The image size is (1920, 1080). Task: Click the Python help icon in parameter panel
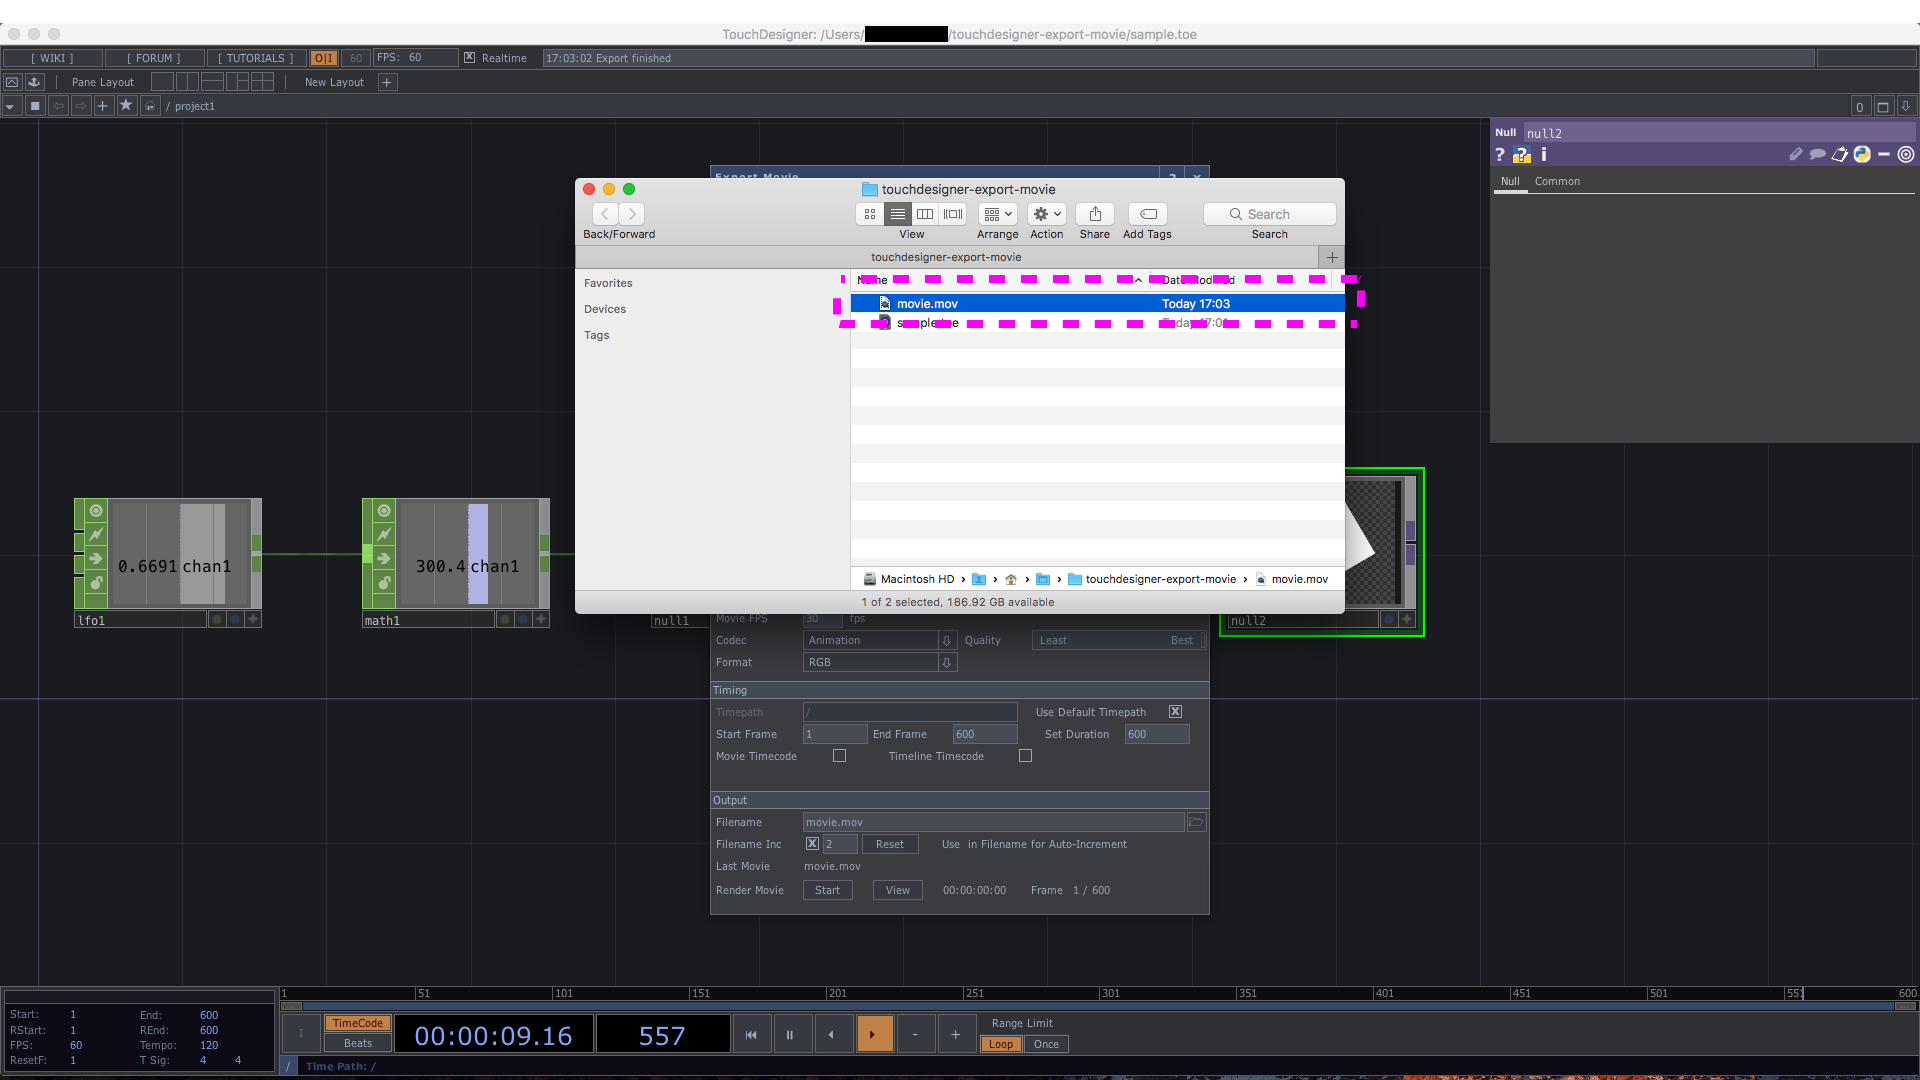[x=1521, y=155]
